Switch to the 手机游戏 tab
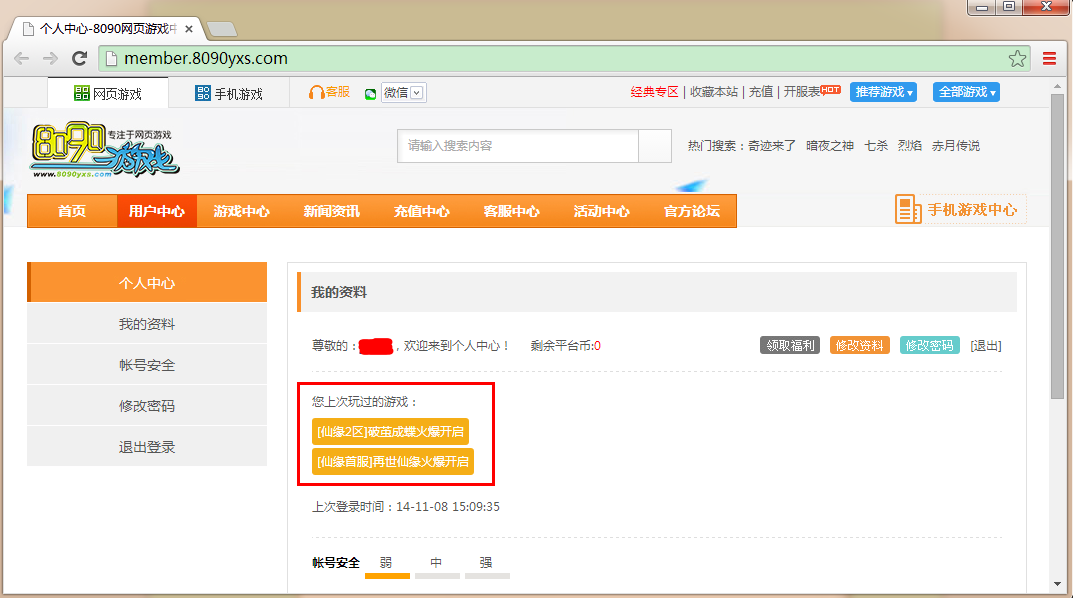The height and width of the screenshot is (598, 1073). coord(228,94)
